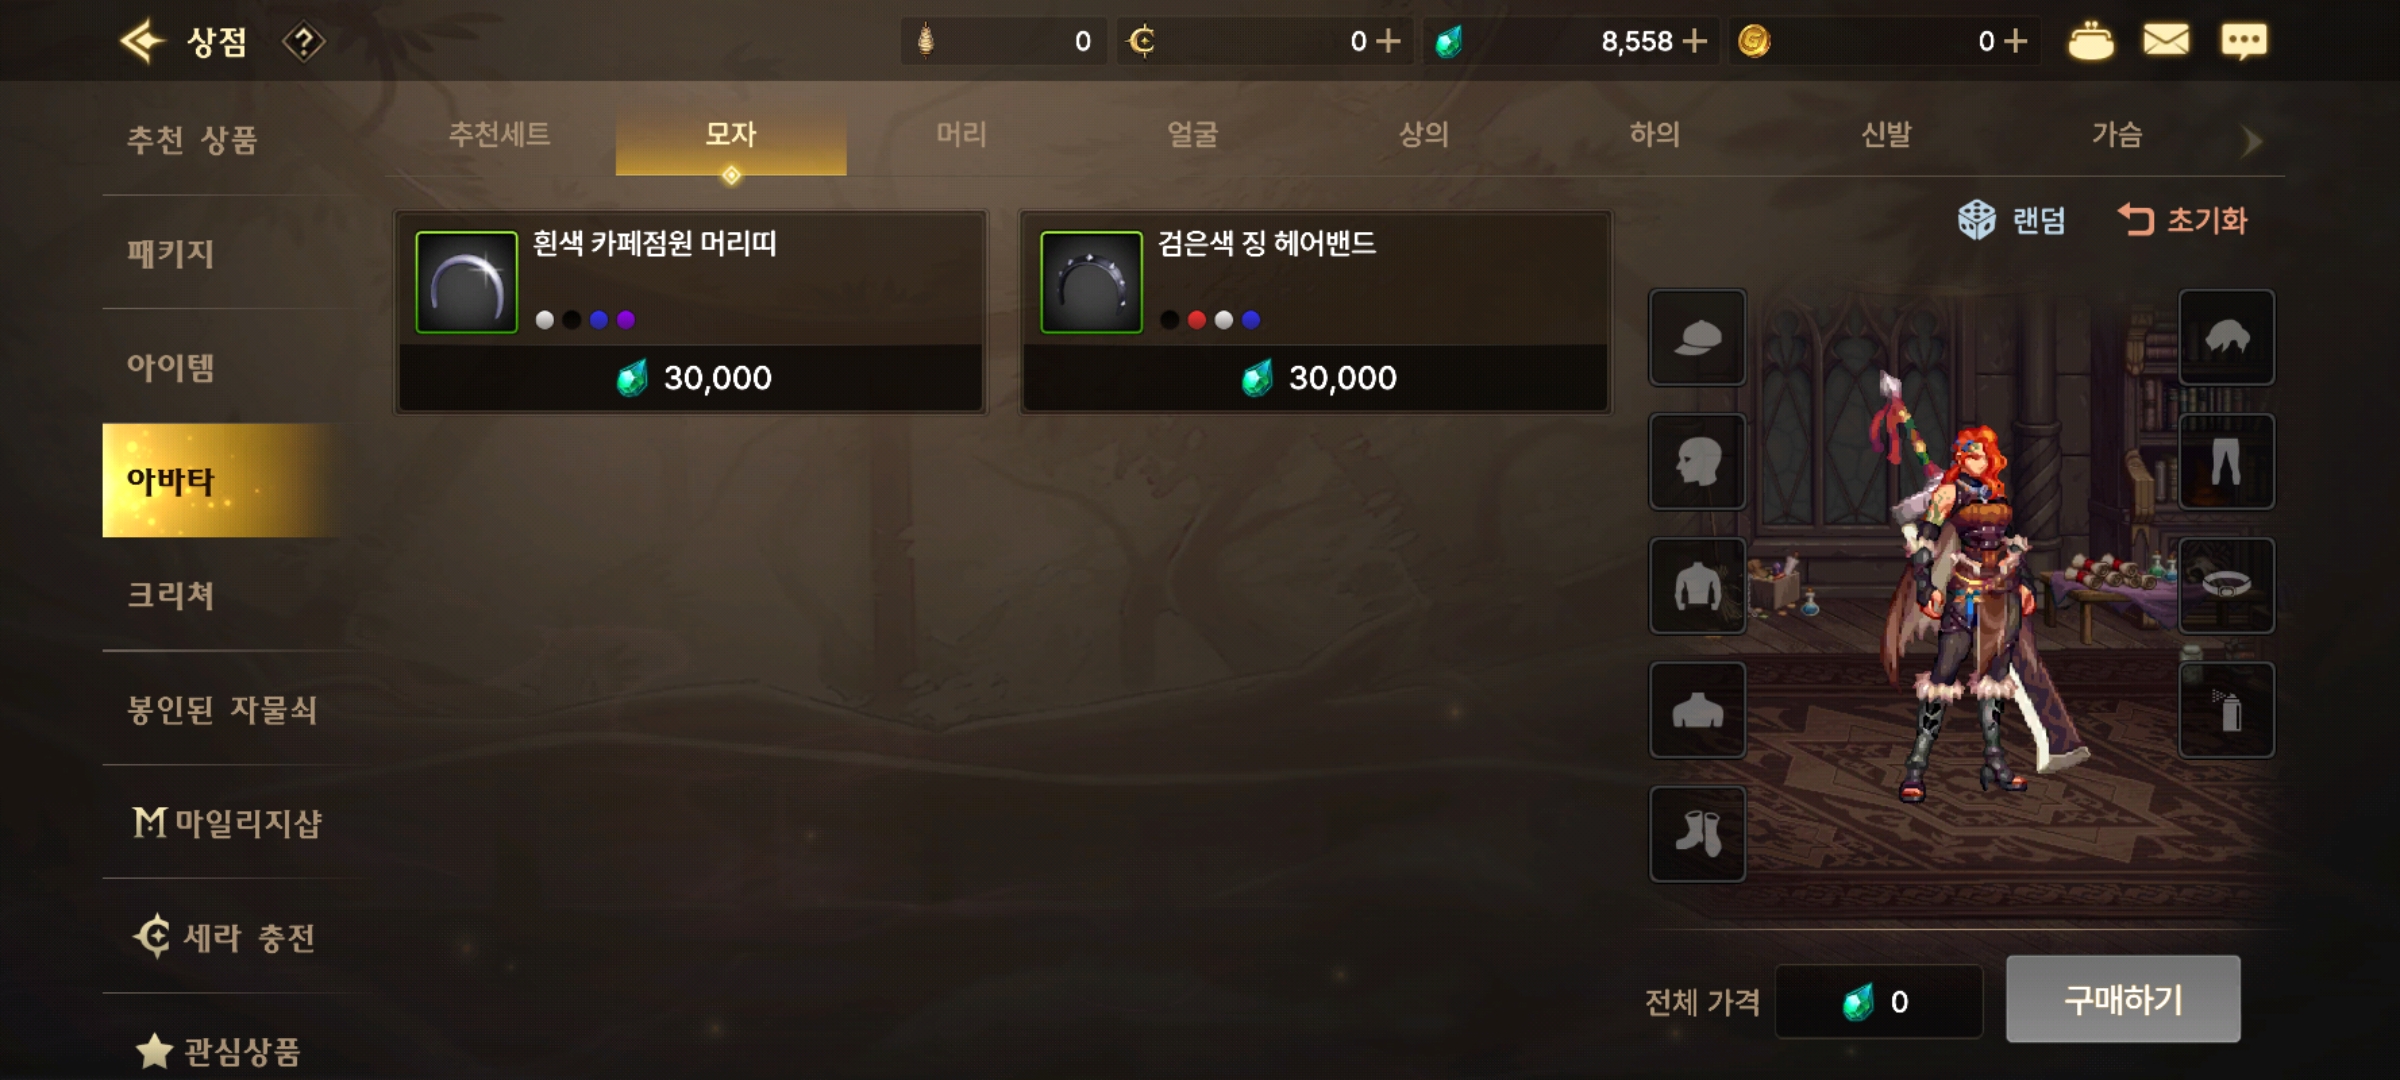Select the shoes slot boots icon
This screenshot has width=2400, height=1080.
coord(1697,834)
